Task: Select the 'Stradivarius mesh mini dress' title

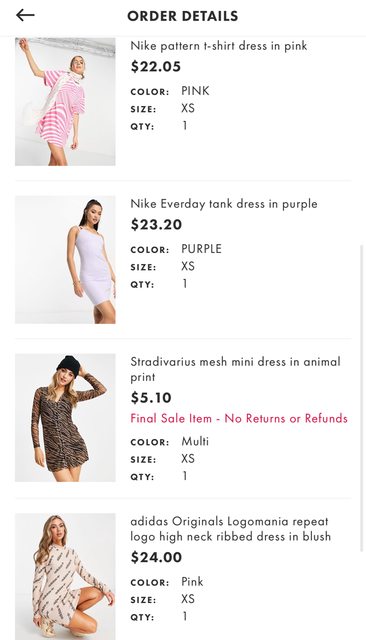Action: (x=235, y=369)
